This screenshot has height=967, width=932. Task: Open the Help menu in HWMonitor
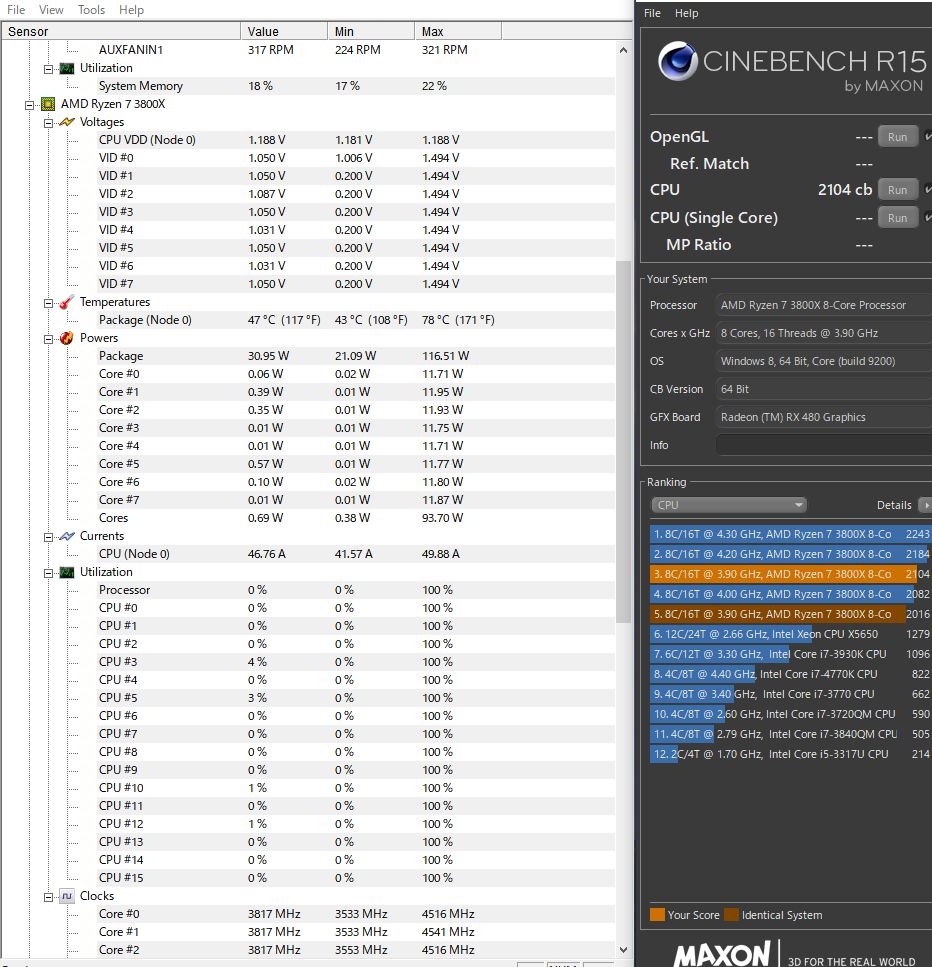[131, 10]
